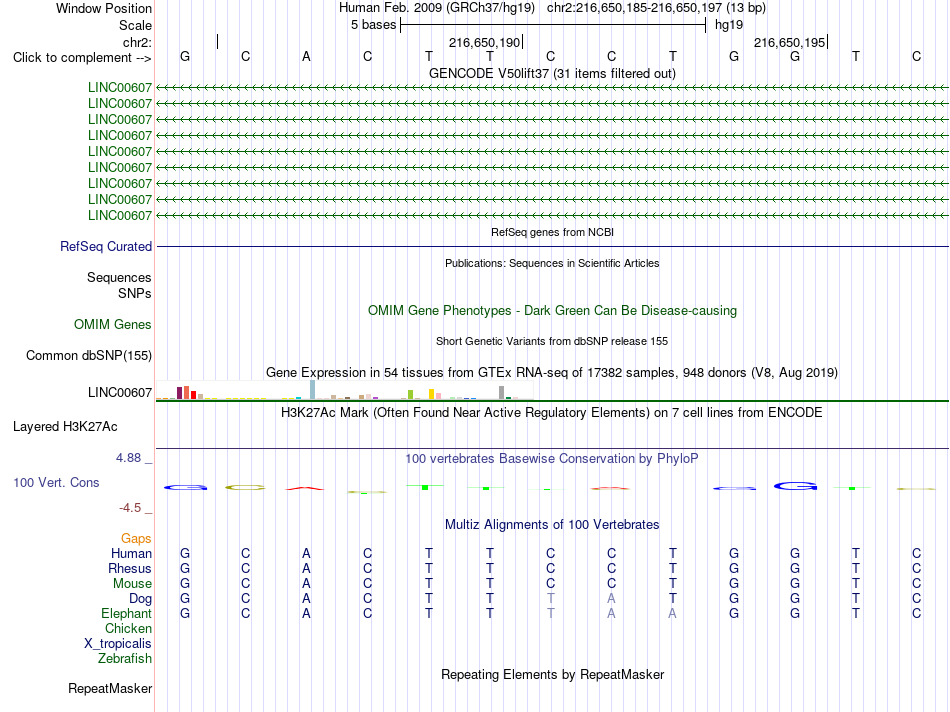Open the 'GENCODE V50lift37 (31 items filtered out)' track title
Viewport: 950px width, 712px height.
pos(552,73)
